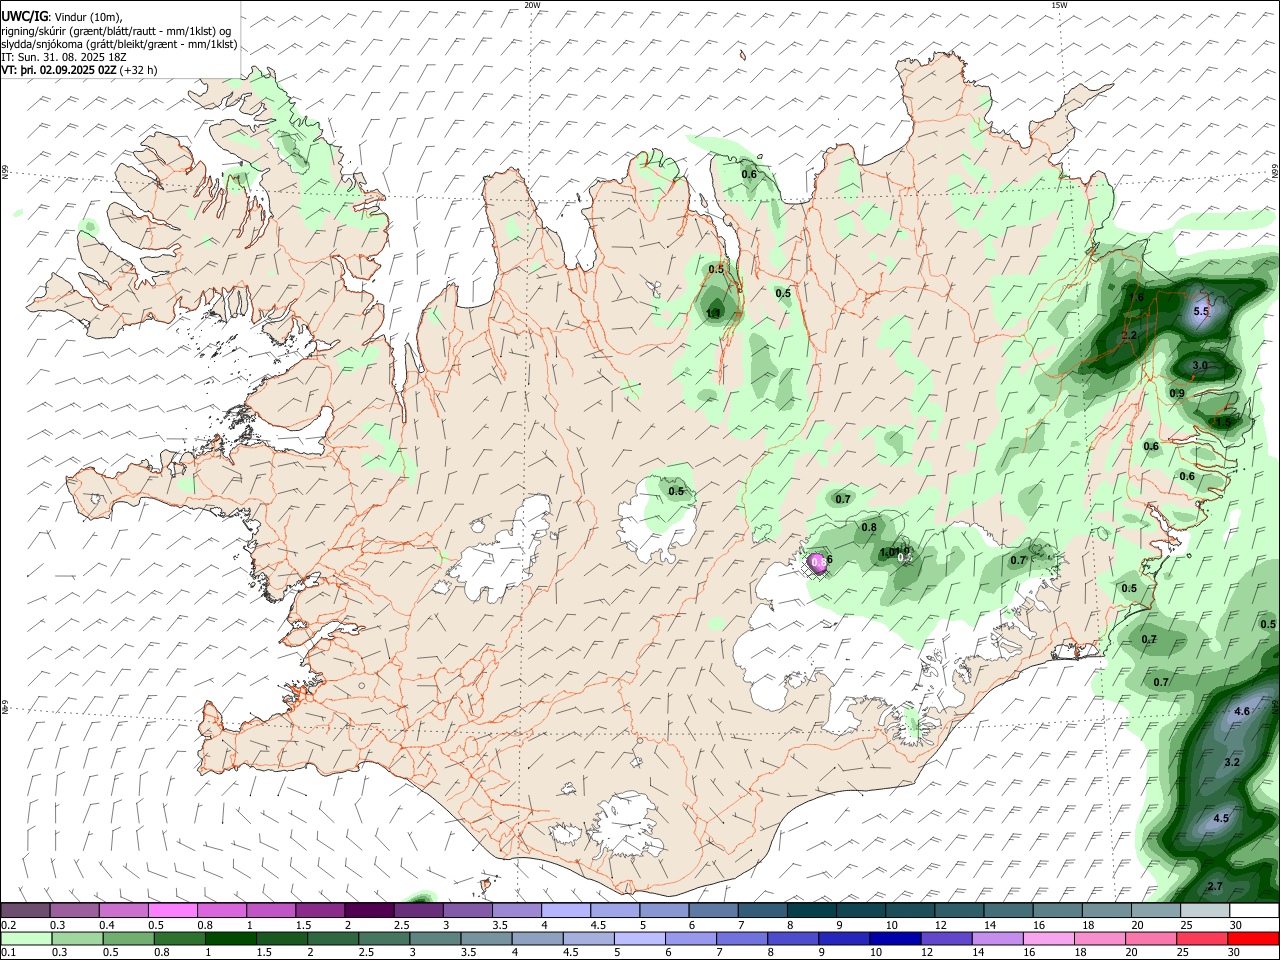Screen dimensions: 1280x960
Task: Click the 'UWC/IG: Vindur (10m)' title text
Action: pos(60,16)
